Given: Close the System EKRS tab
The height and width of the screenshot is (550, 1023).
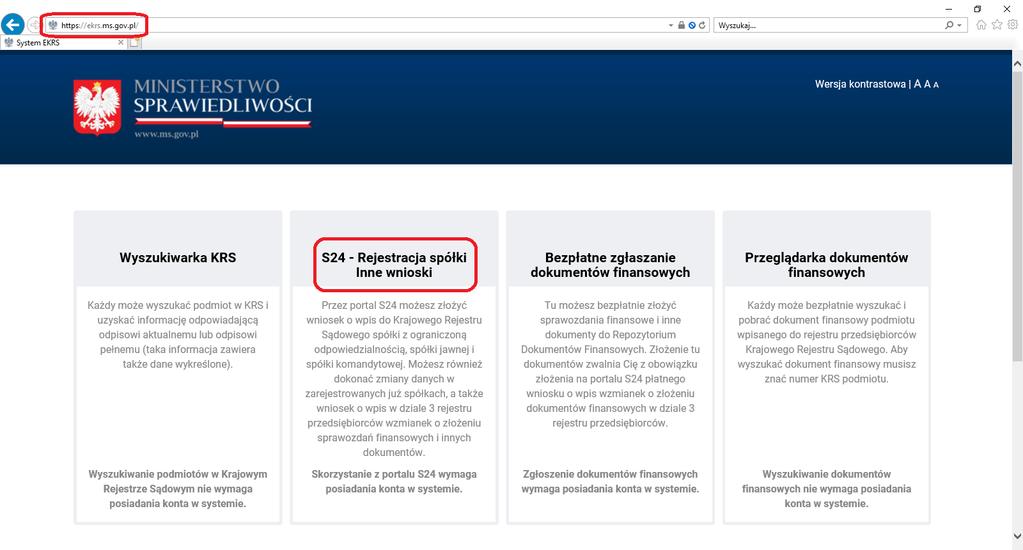Looking at the screenshot, I should tap(121, 42).
